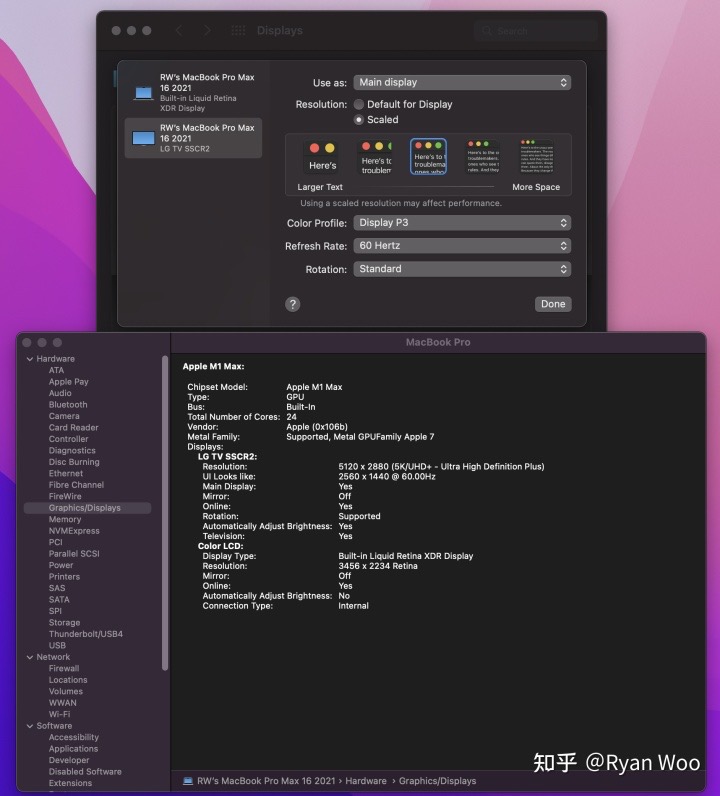Select Apple Pay in the sidebar
The height and width of the screenshot is (796, 720).
(69, 382)
